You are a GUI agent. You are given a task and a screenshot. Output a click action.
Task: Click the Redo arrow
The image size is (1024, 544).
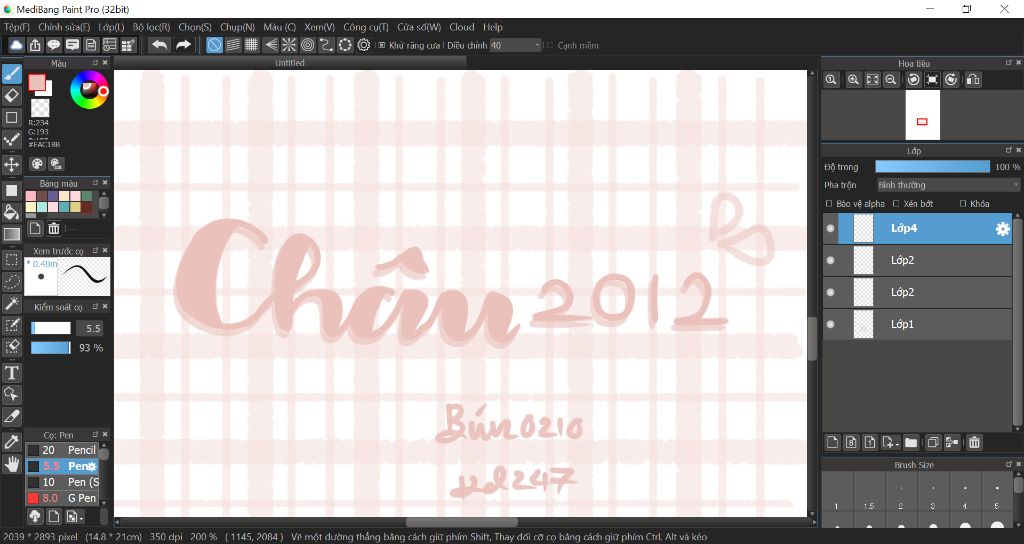click(x=184, y=44)
